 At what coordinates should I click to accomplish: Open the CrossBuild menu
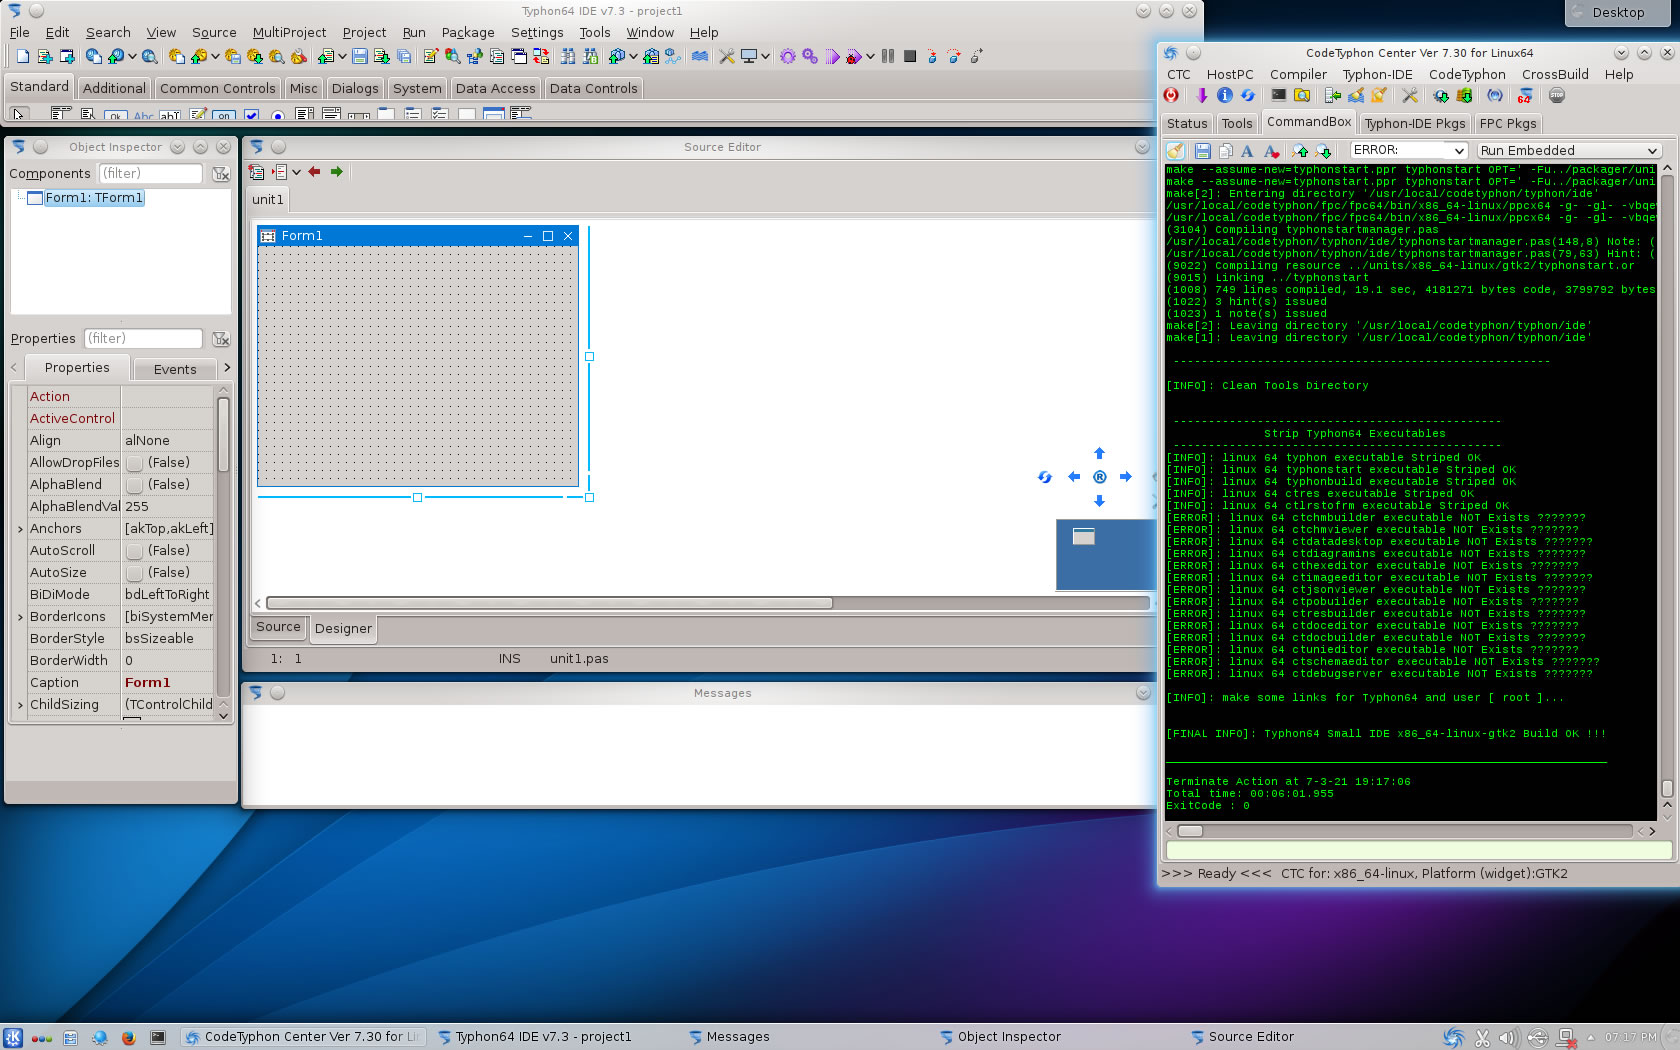[x=1555, y=74]
